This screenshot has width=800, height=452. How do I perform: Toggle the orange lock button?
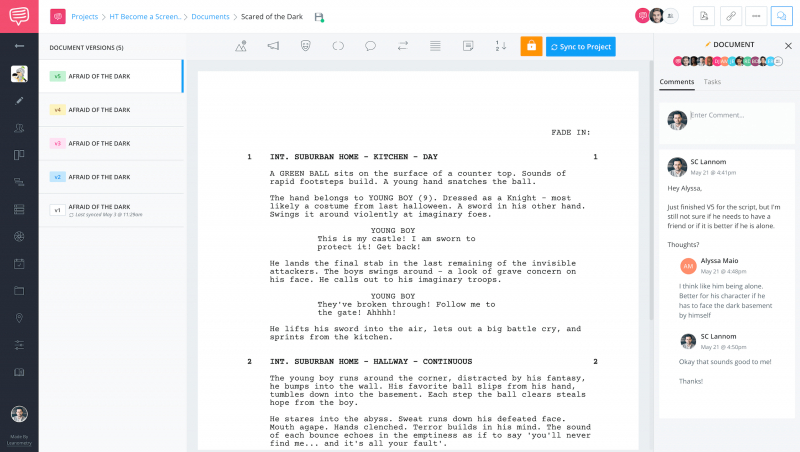(531, 46)
